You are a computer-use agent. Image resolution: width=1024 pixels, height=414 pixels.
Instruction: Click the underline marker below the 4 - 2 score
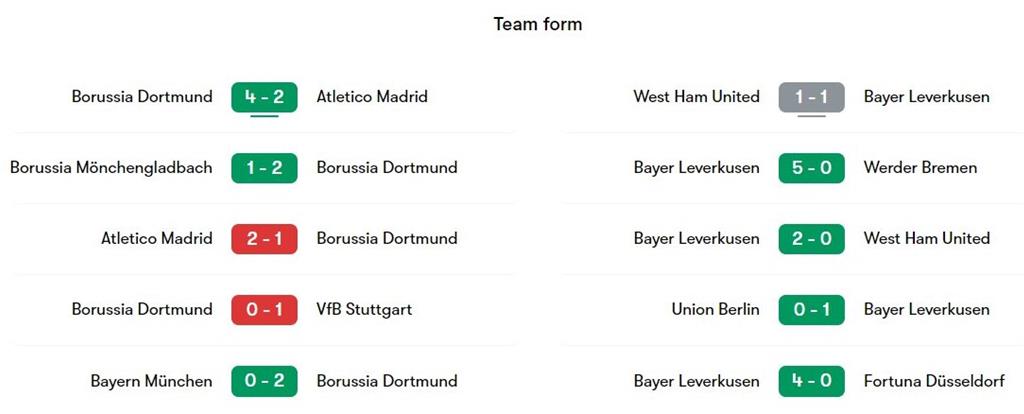pos(264,116)
